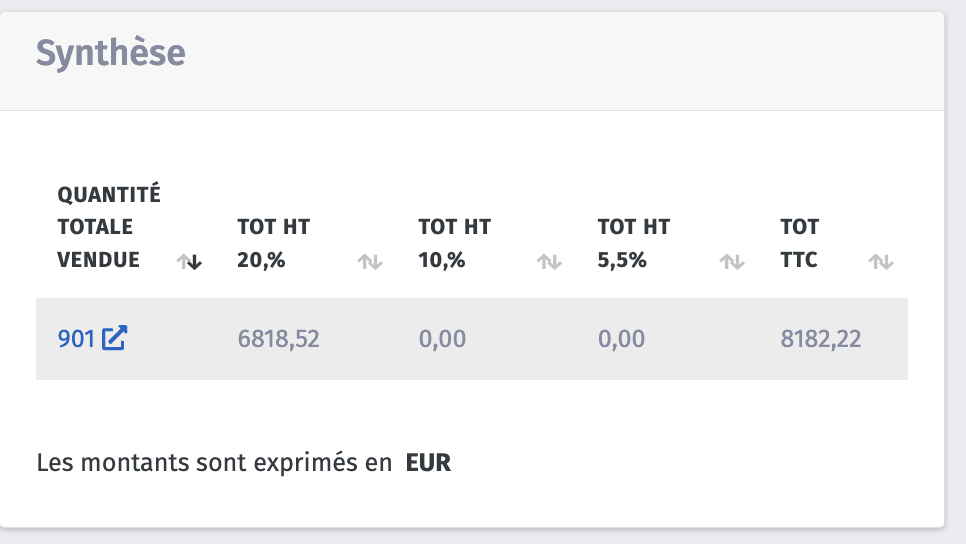Click the TOT HT 10,% header label

tap(454, 243)
